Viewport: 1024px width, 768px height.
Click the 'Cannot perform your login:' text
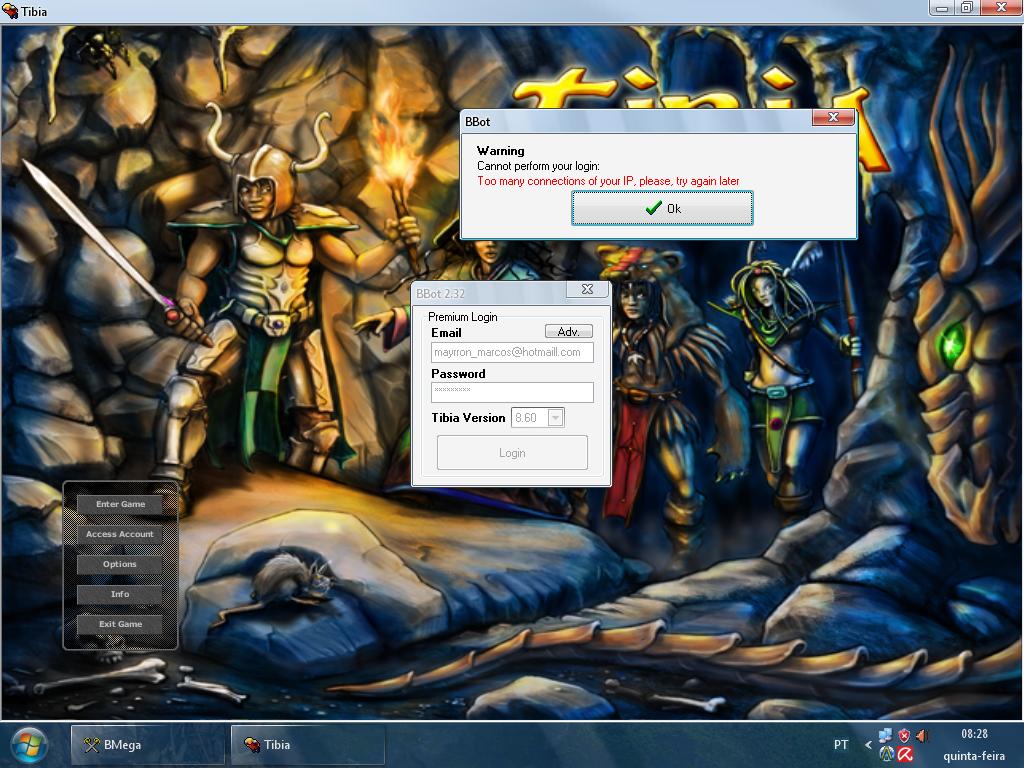(x=538, y=166)
